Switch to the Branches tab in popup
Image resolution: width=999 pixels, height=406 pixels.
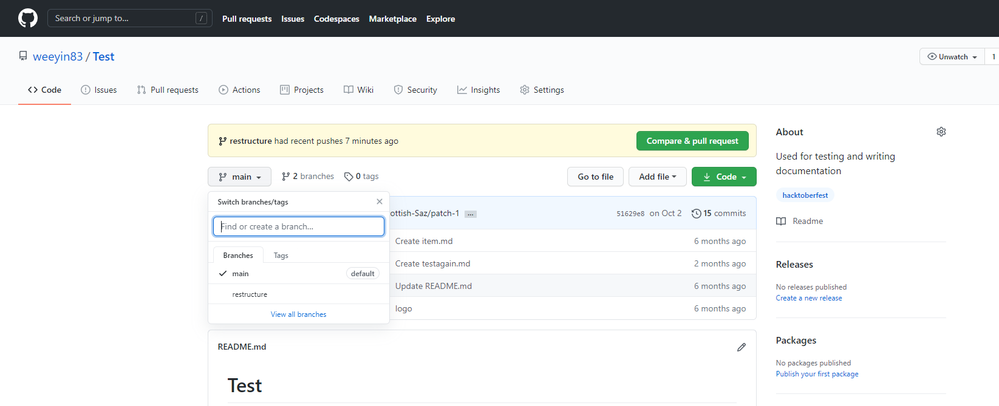238,255
